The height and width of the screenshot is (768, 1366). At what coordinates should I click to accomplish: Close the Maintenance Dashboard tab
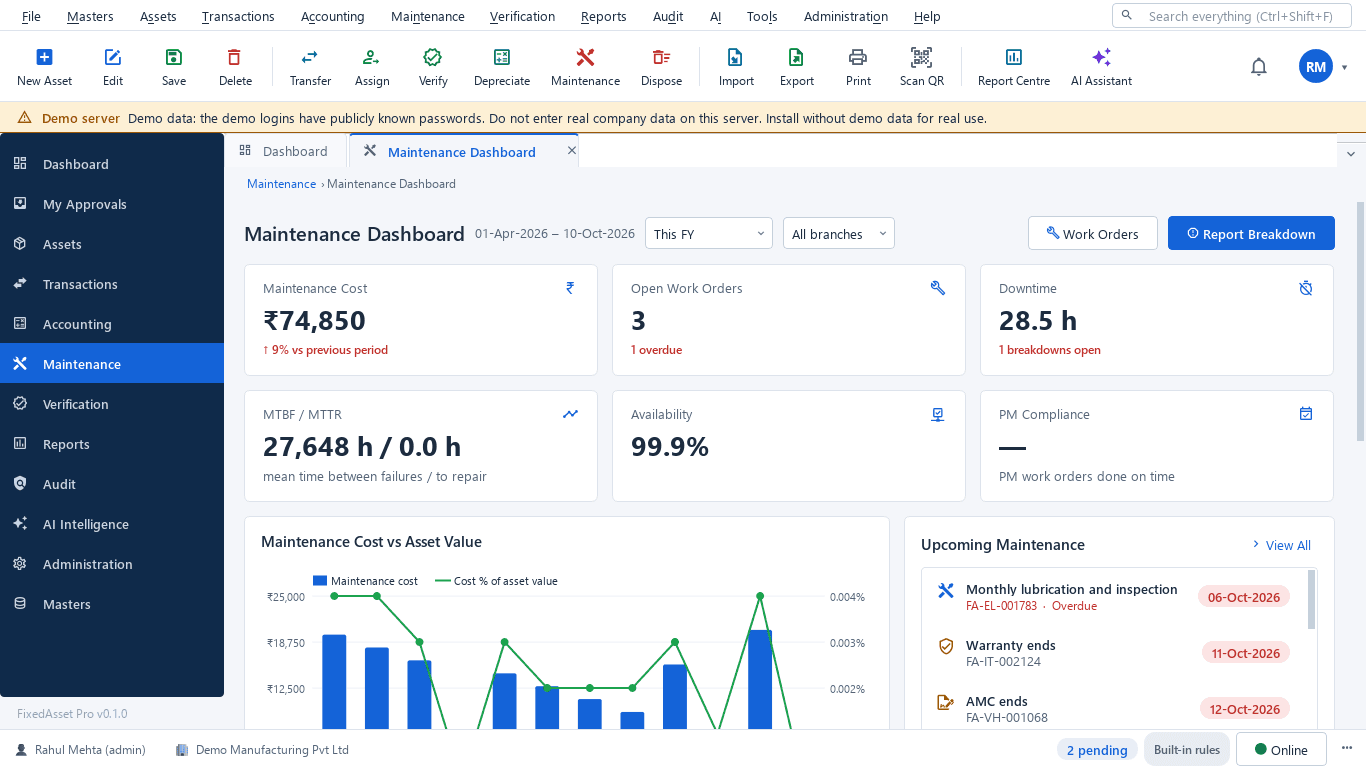pos(572,150)
